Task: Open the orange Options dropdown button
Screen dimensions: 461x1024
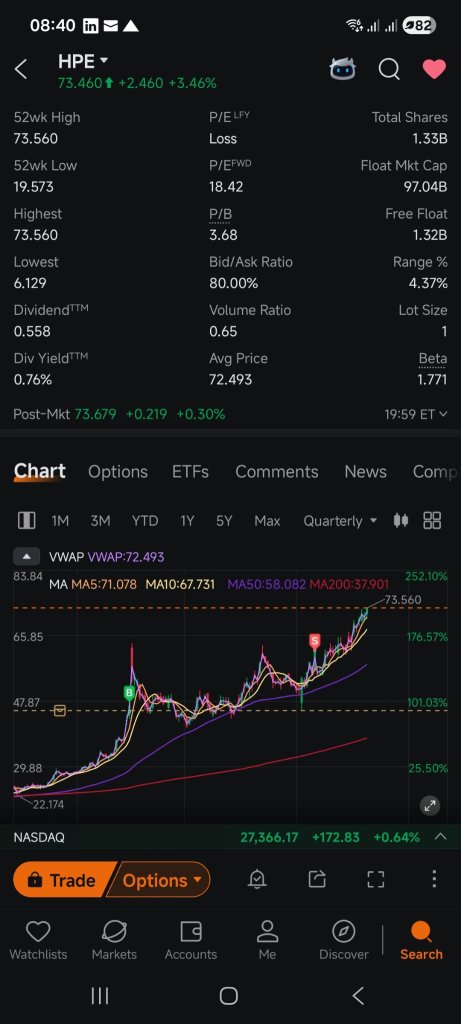Action: pos(160,880)
